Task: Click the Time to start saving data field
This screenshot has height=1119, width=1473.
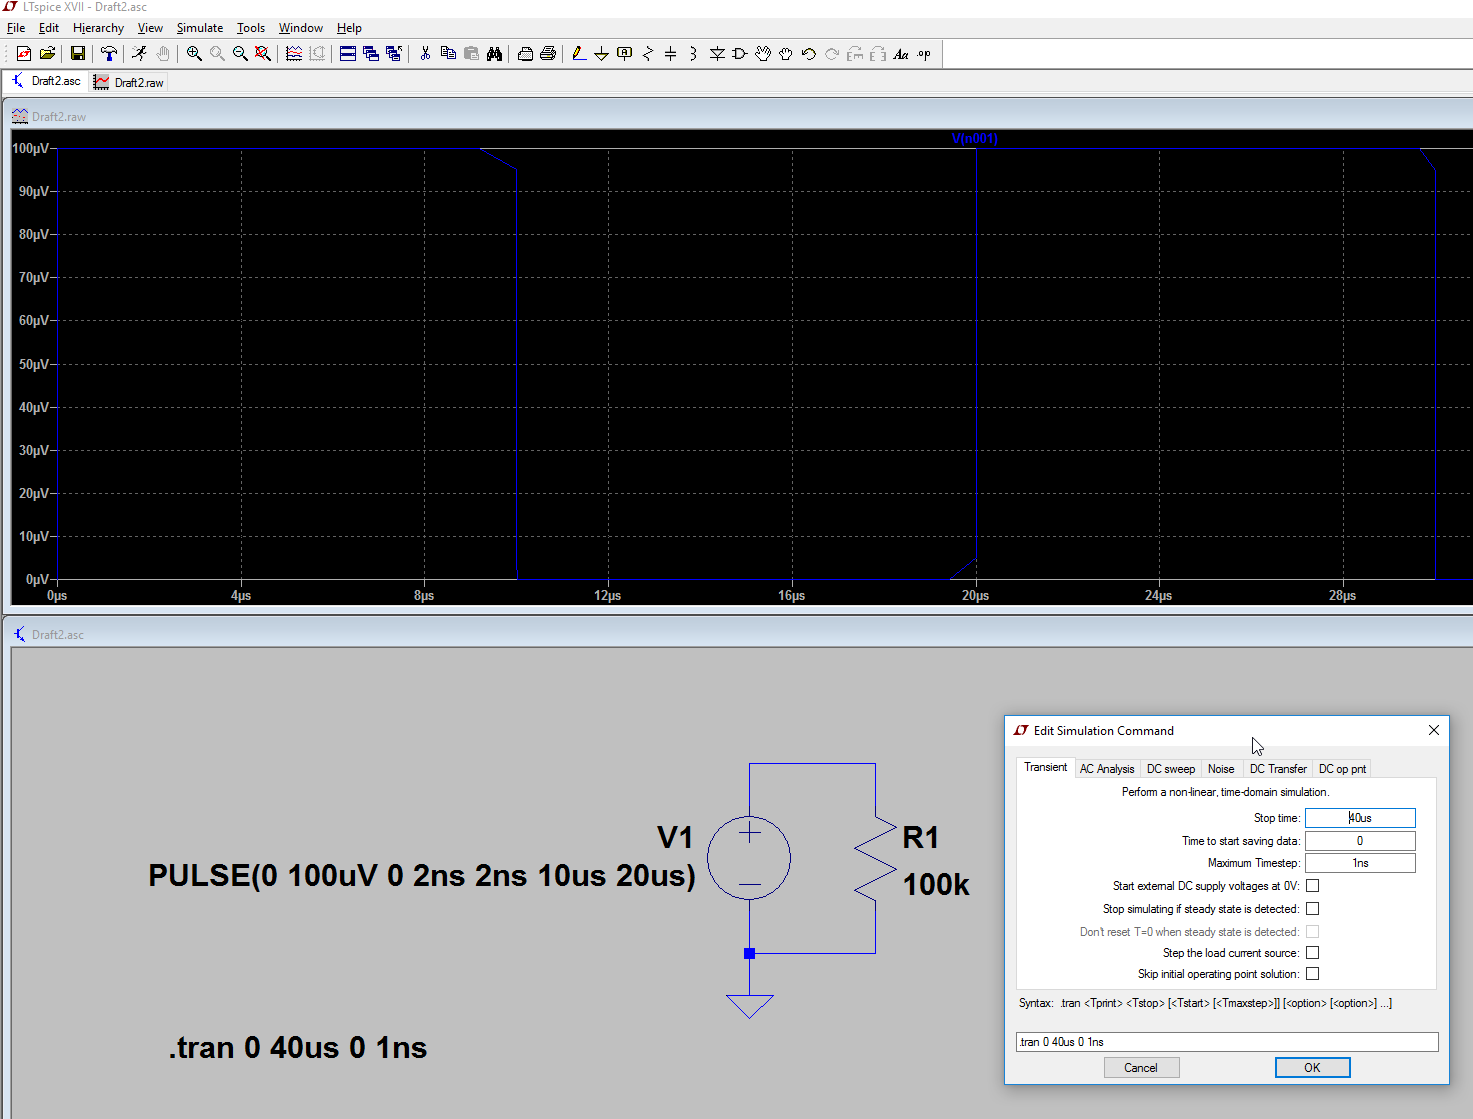Action: pos(1360,841)
